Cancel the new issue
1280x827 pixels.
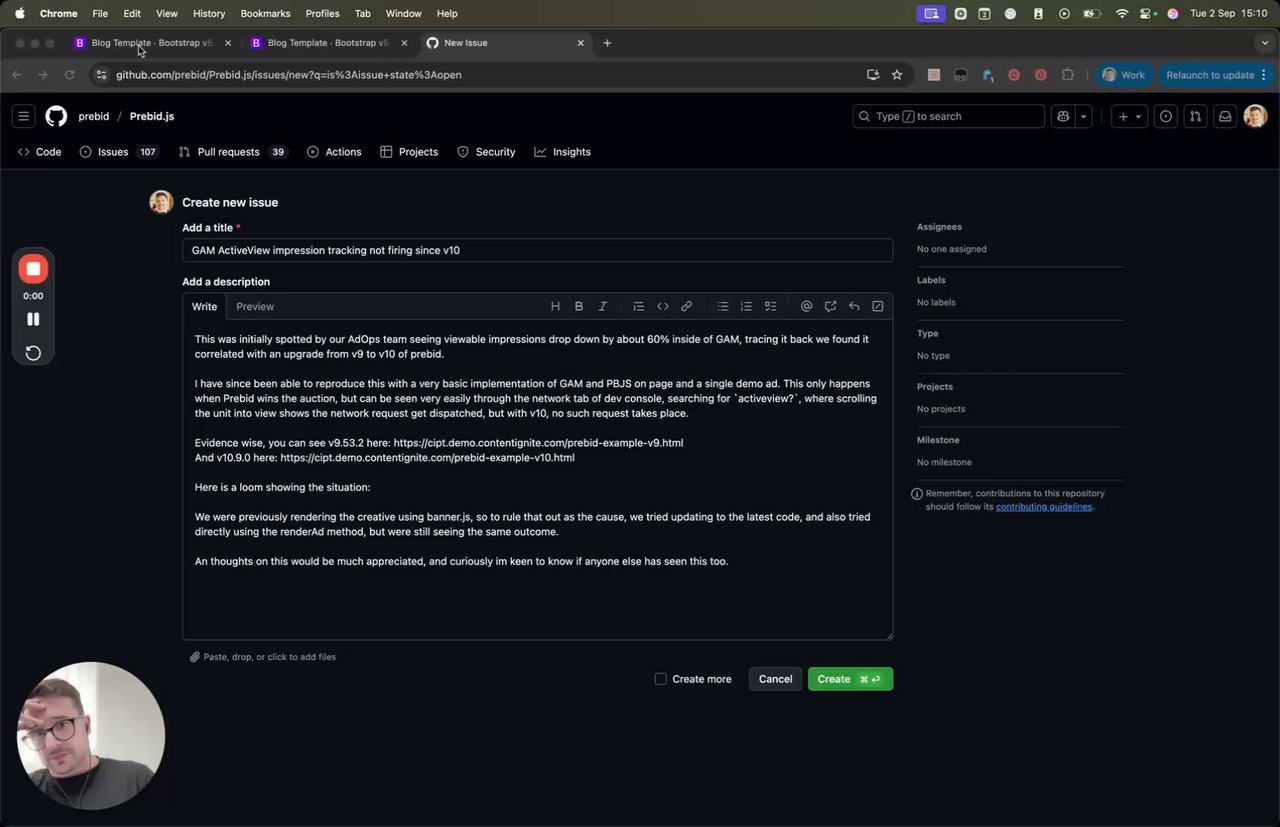(x=775, y=679)
